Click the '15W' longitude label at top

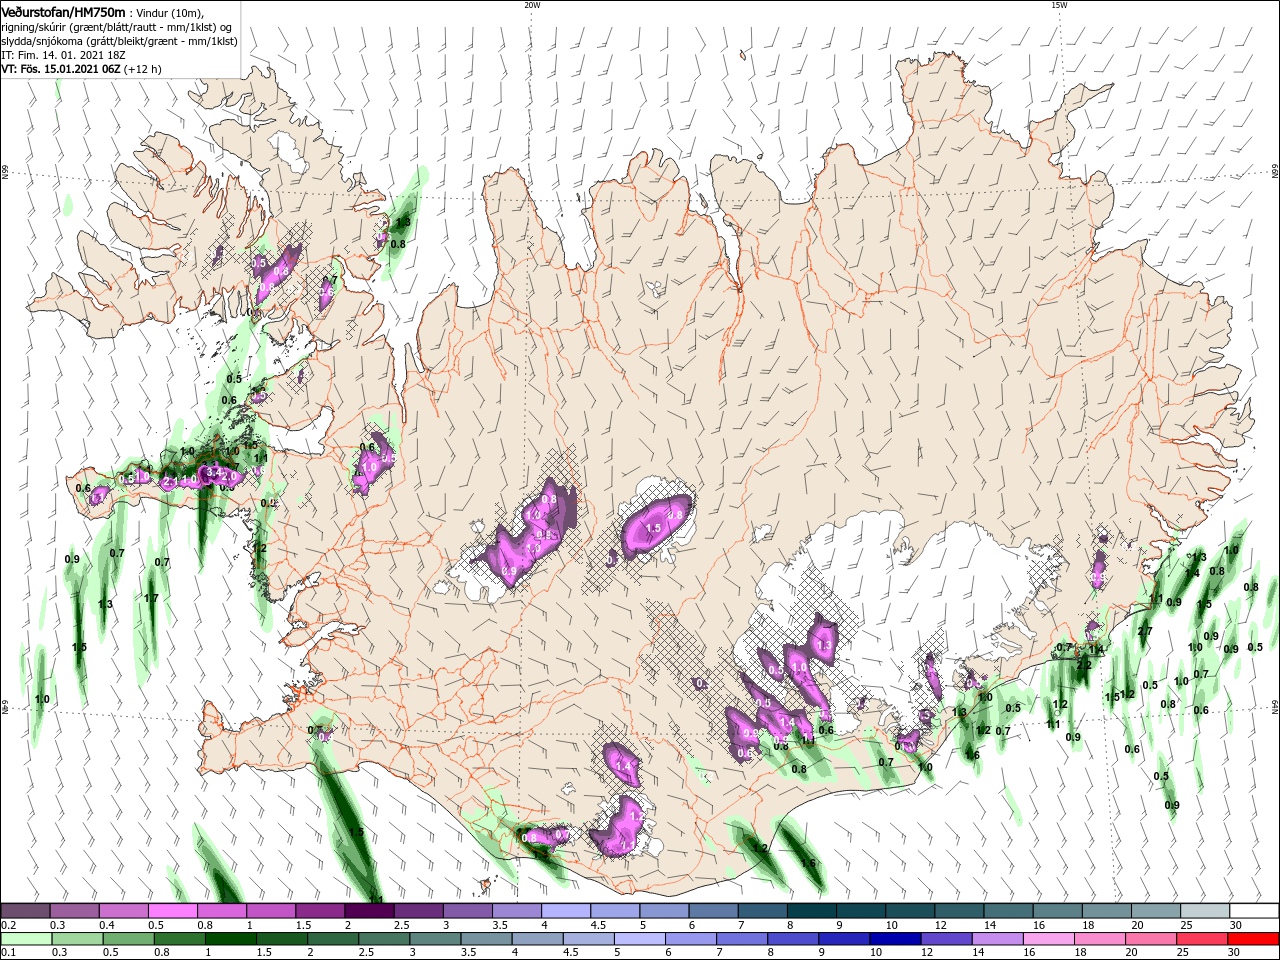(x=1059, y=5)
